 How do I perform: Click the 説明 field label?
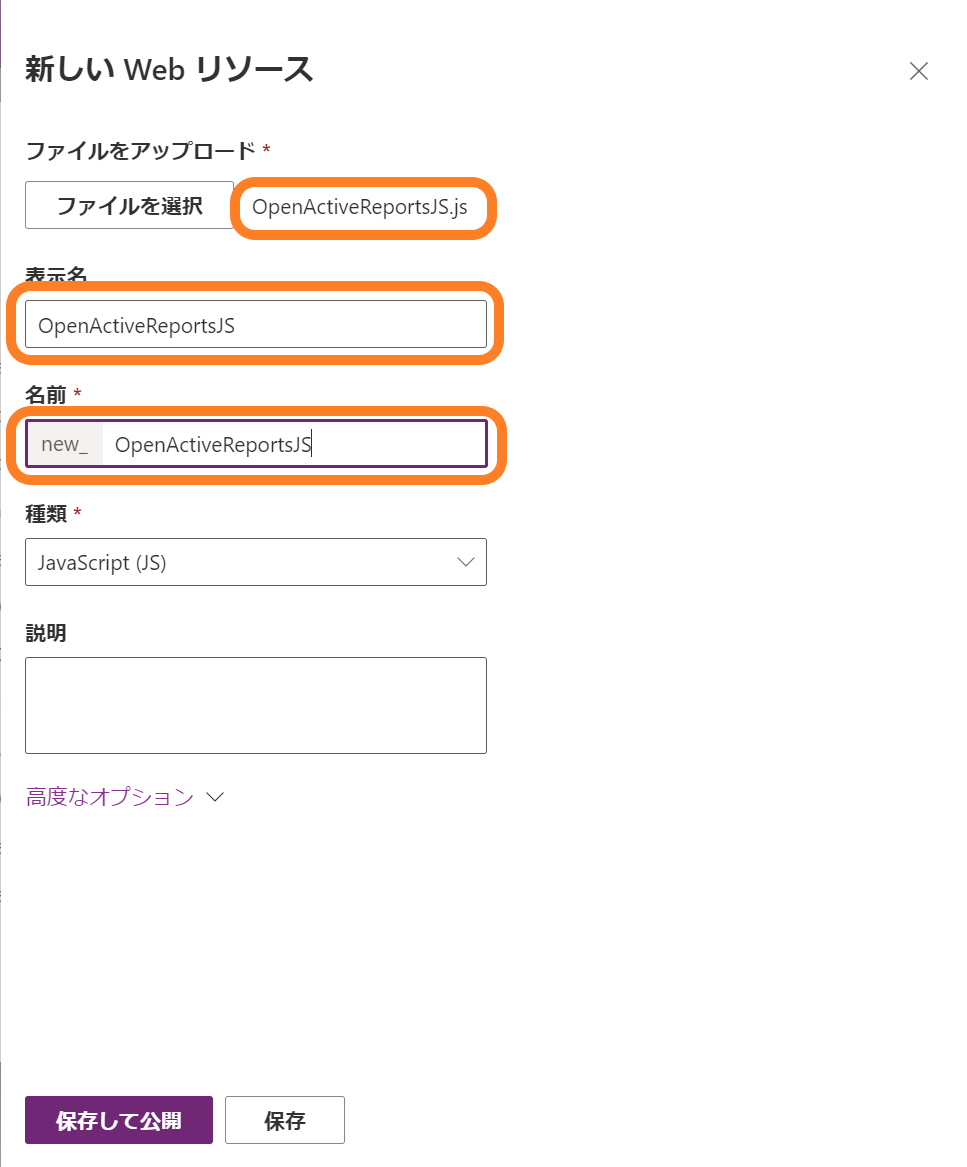click(x=45, y=633)
